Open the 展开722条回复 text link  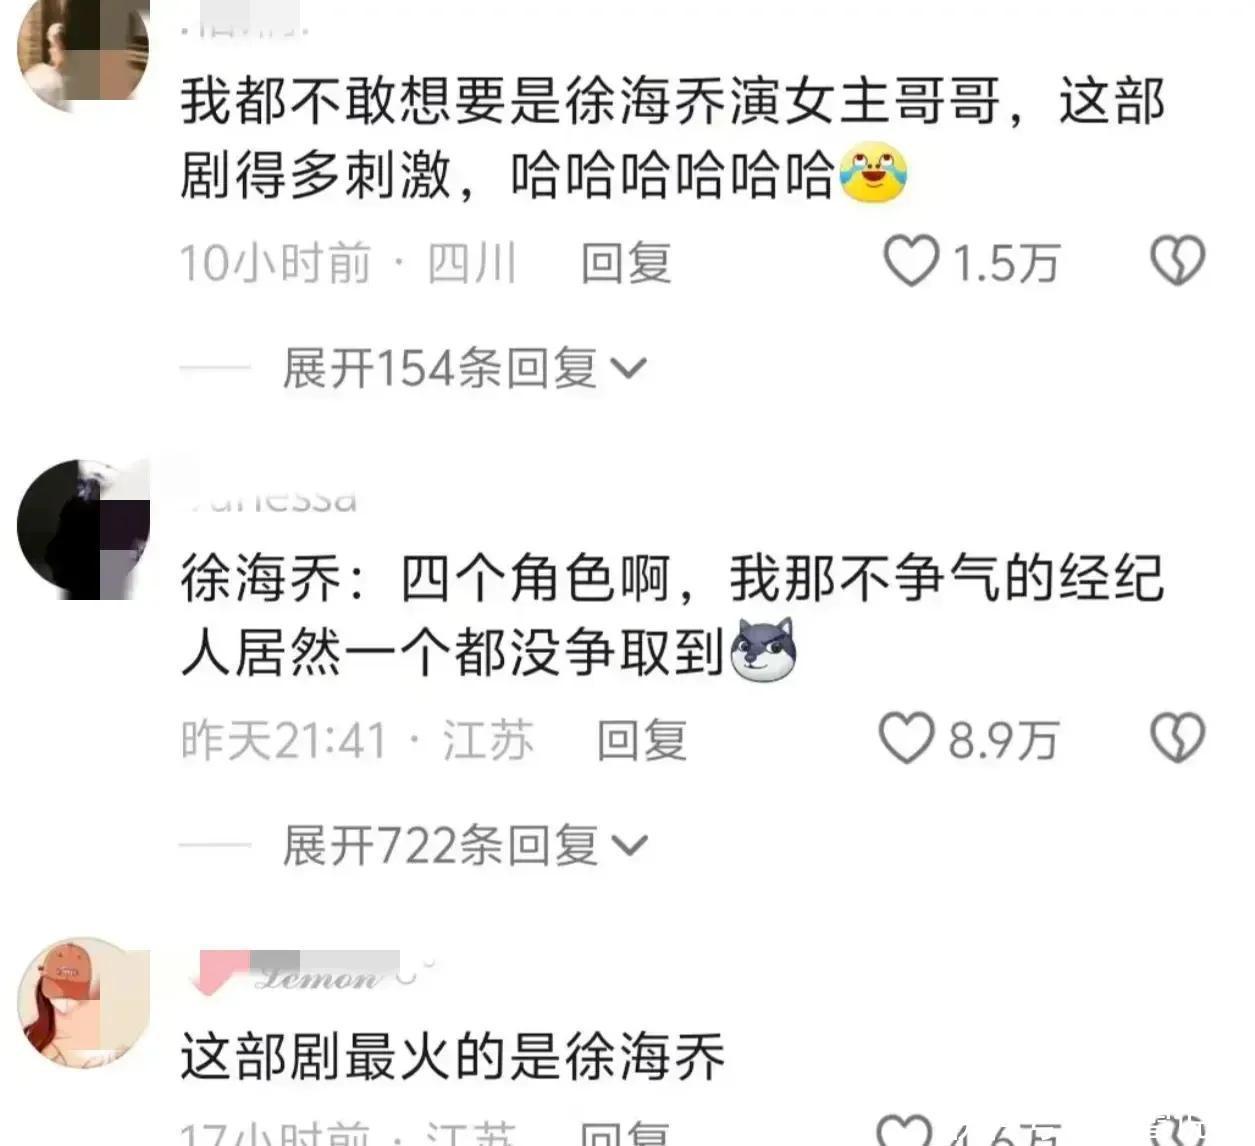(440, 846)
